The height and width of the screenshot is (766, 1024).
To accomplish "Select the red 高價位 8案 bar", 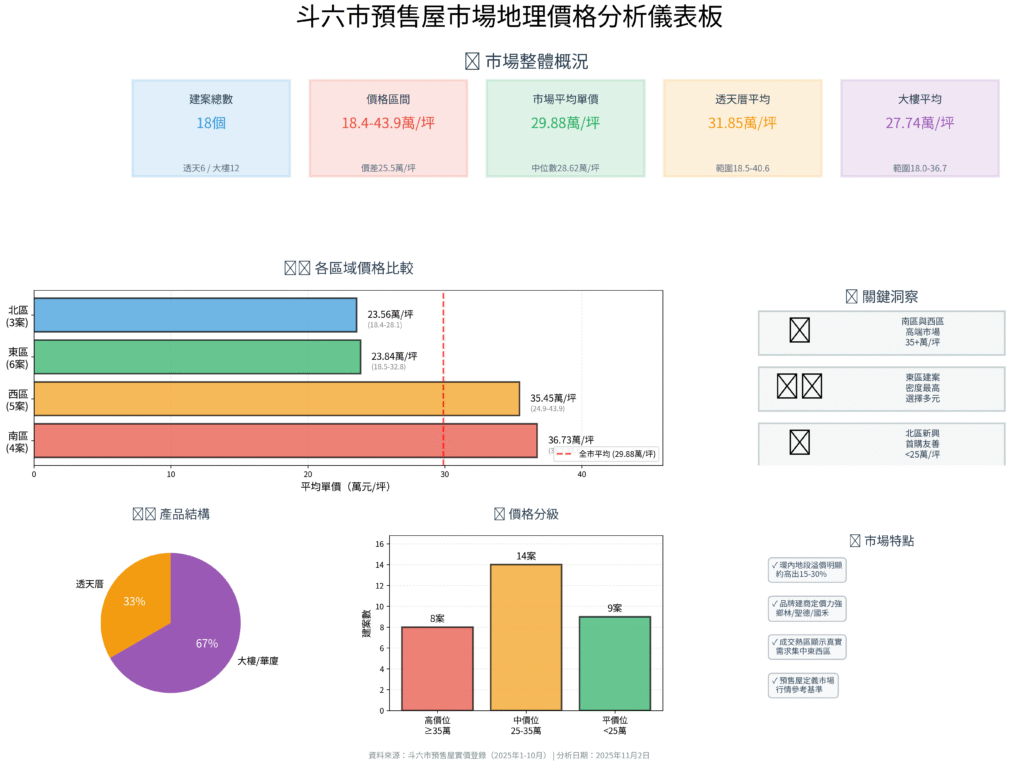I will coord(437,668).
